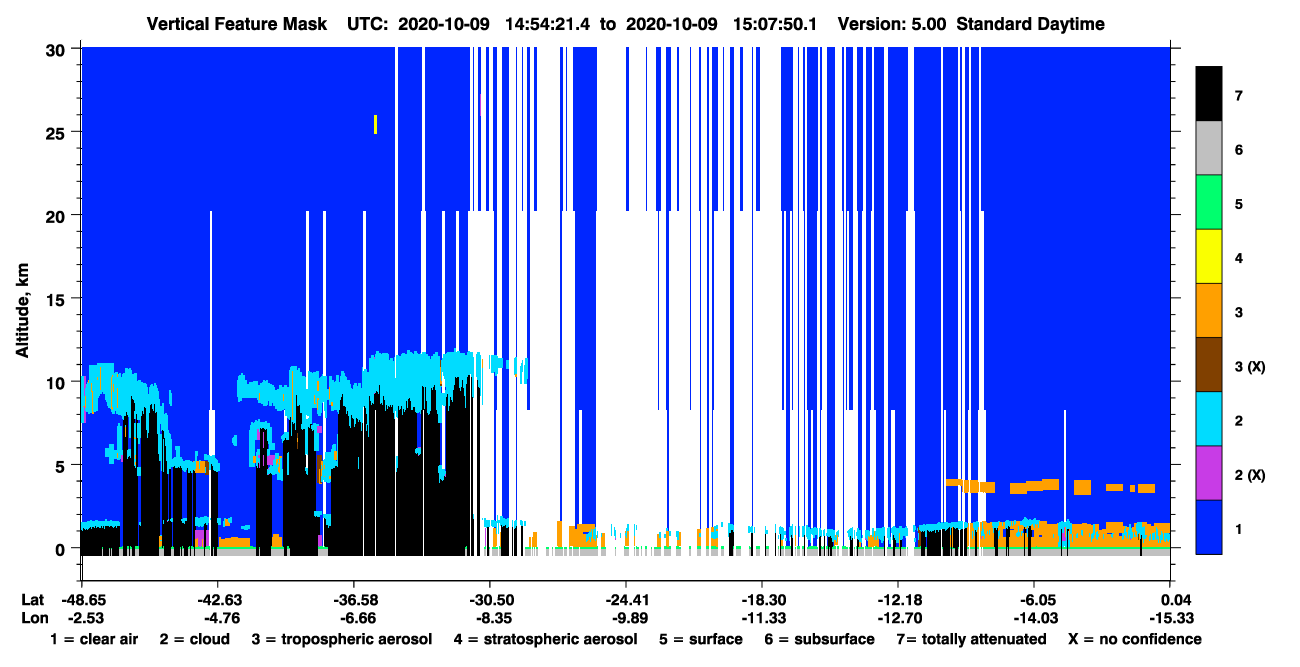Select the 'Version: 5.00' text

tap(892, 24)
